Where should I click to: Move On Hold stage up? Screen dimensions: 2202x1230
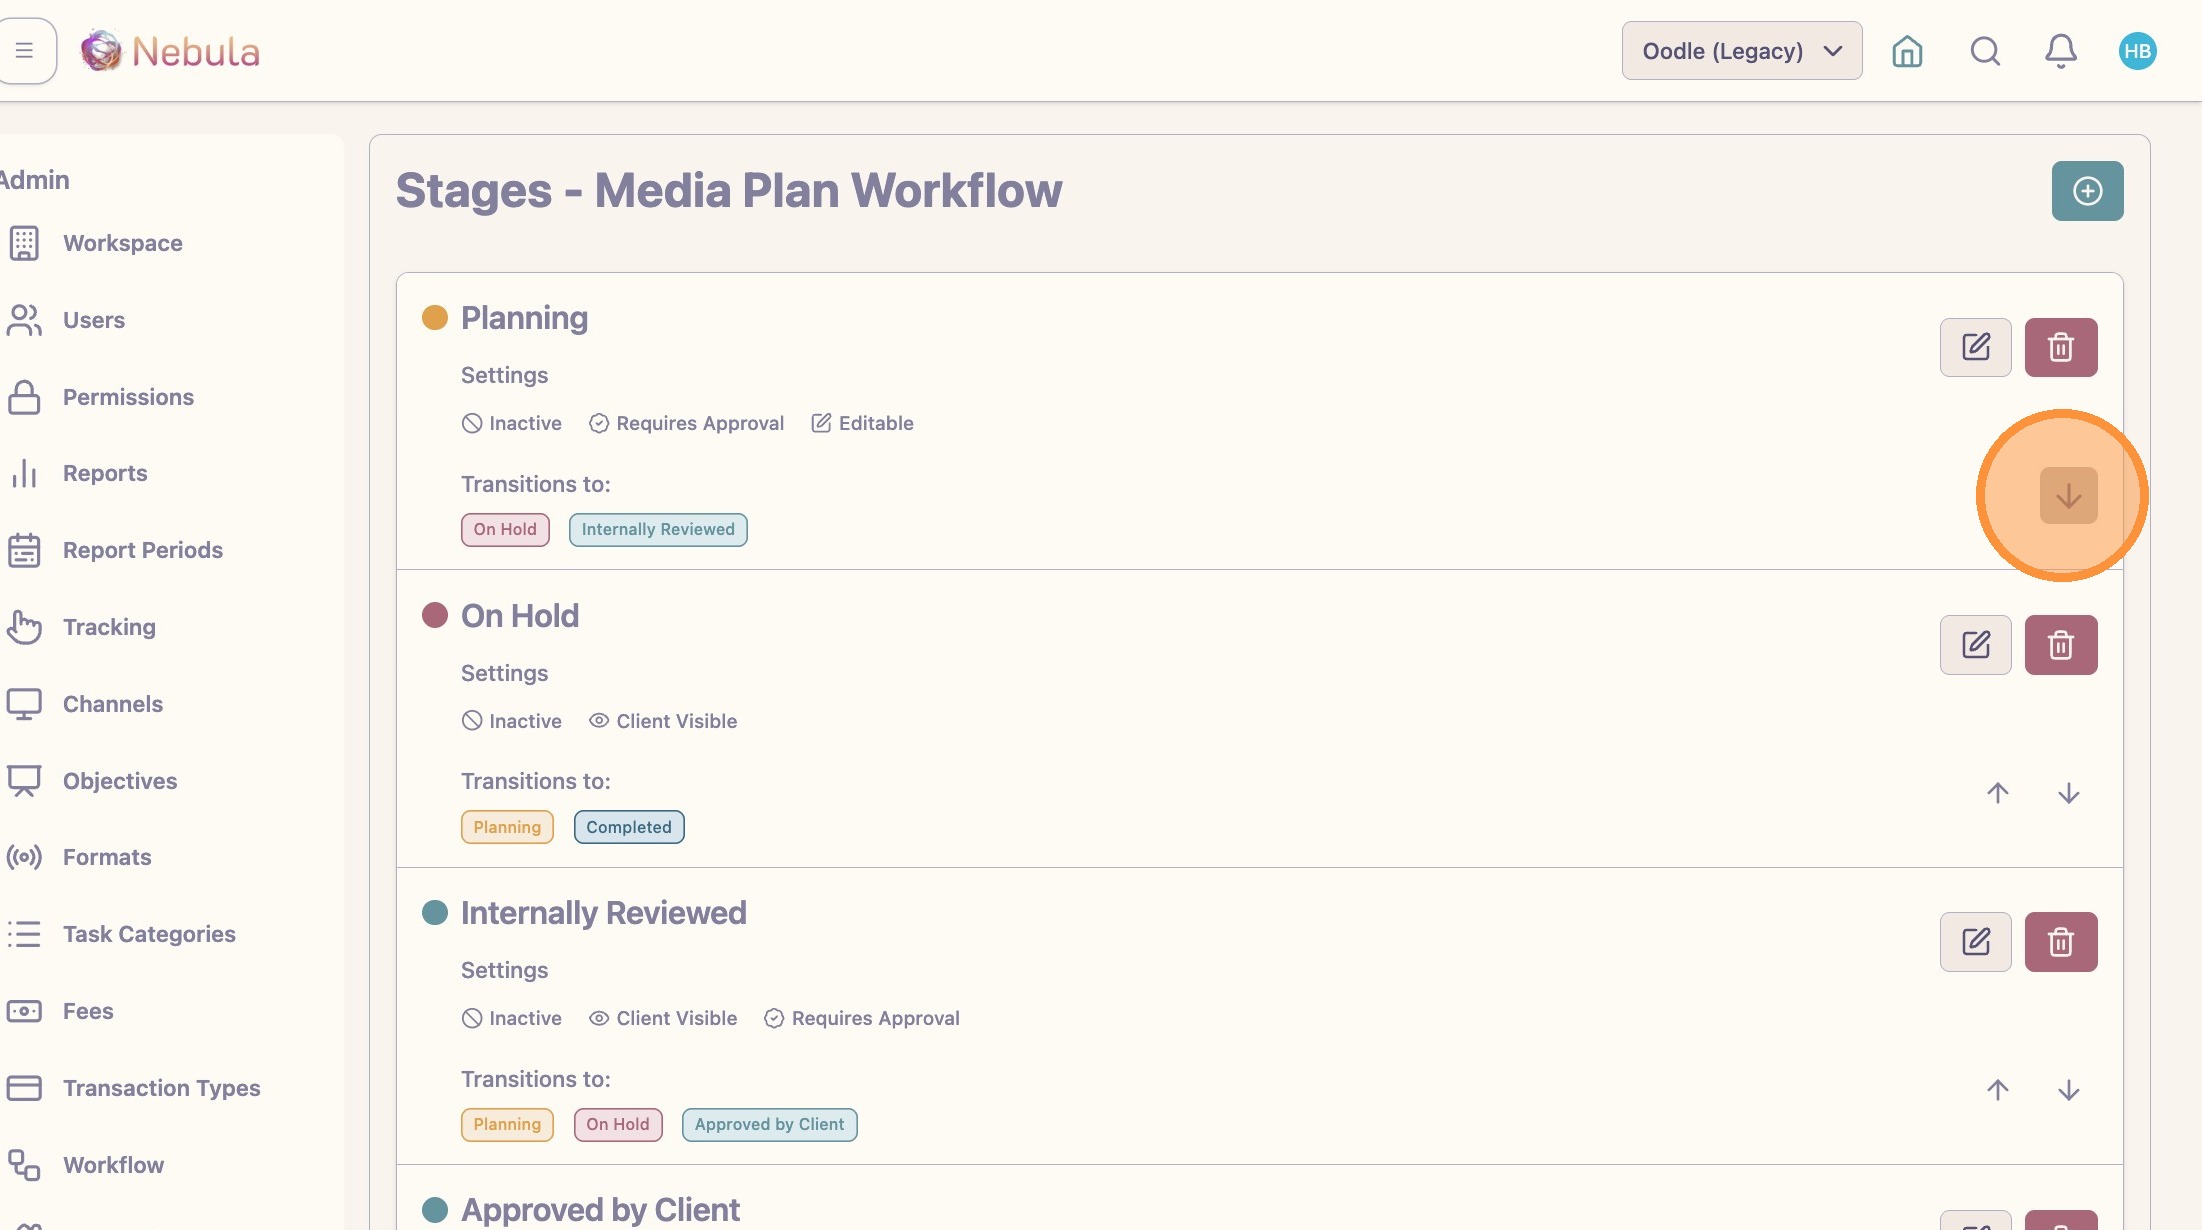pyautogui.click(x=1997, y=793)
